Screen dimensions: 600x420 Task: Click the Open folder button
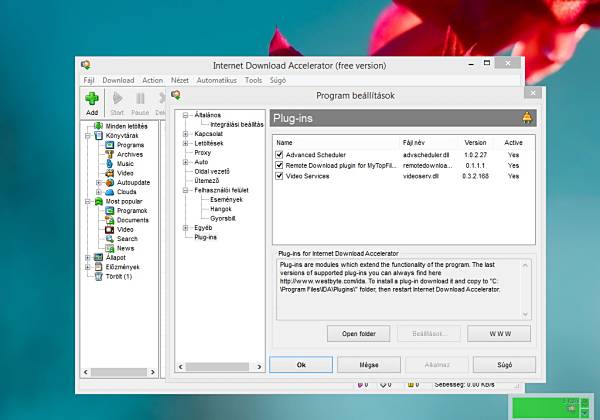pyautogui.click(x=359, y=334)
